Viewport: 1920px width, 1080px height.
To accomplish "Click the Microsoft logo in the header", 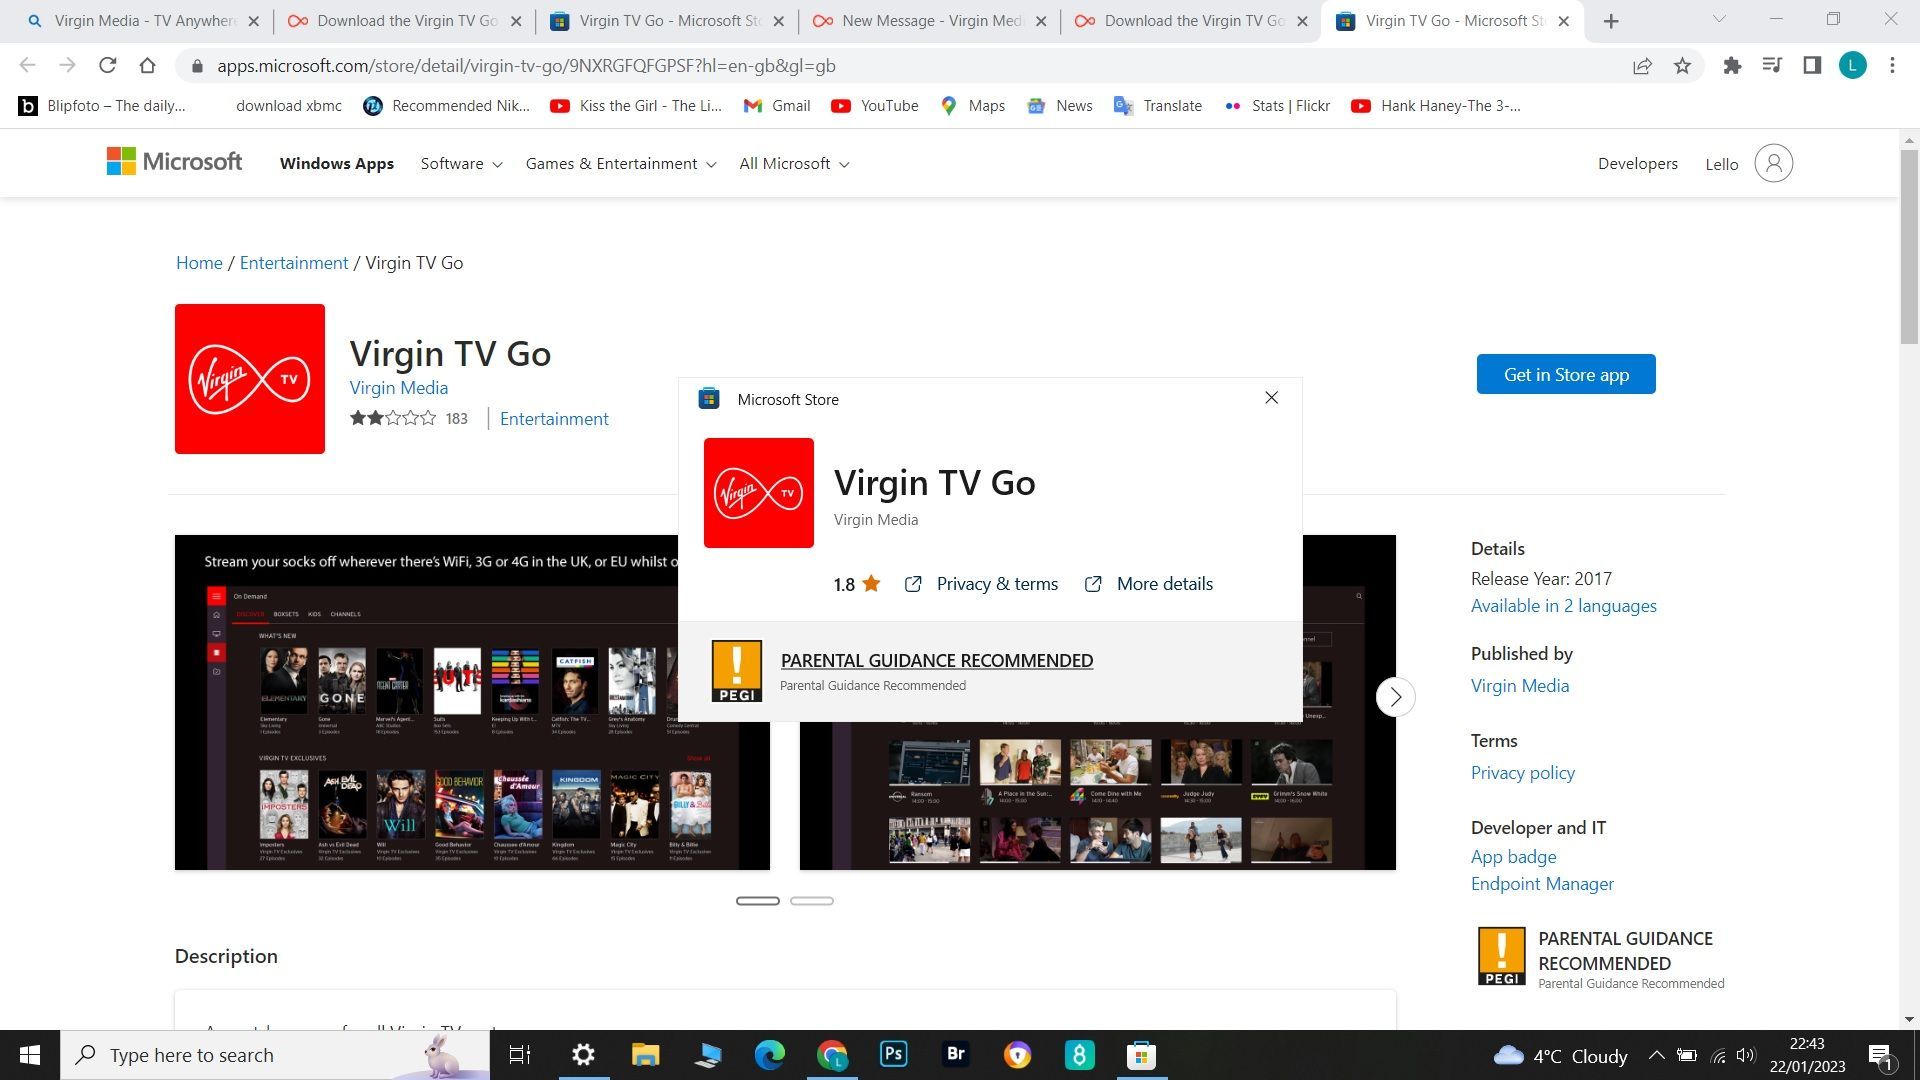I will click(x=174, y=162).
